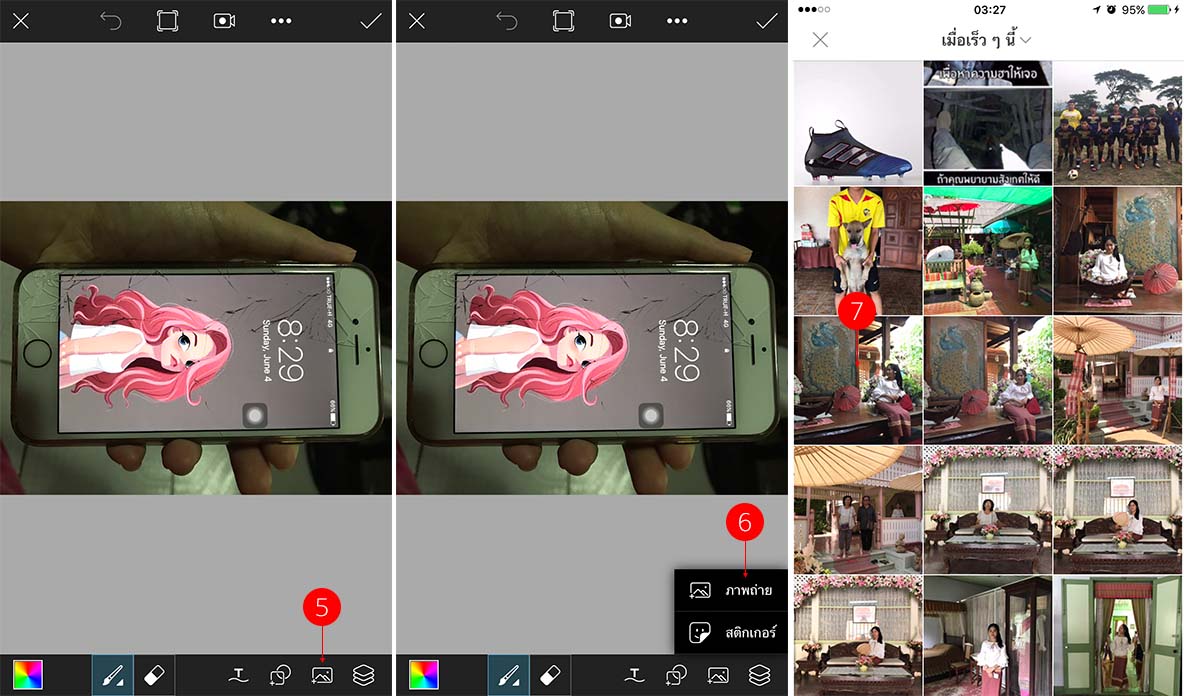Toggle the Eraser tool in the leftmost editor
The image size is (1184, 696).
point(154,676)
